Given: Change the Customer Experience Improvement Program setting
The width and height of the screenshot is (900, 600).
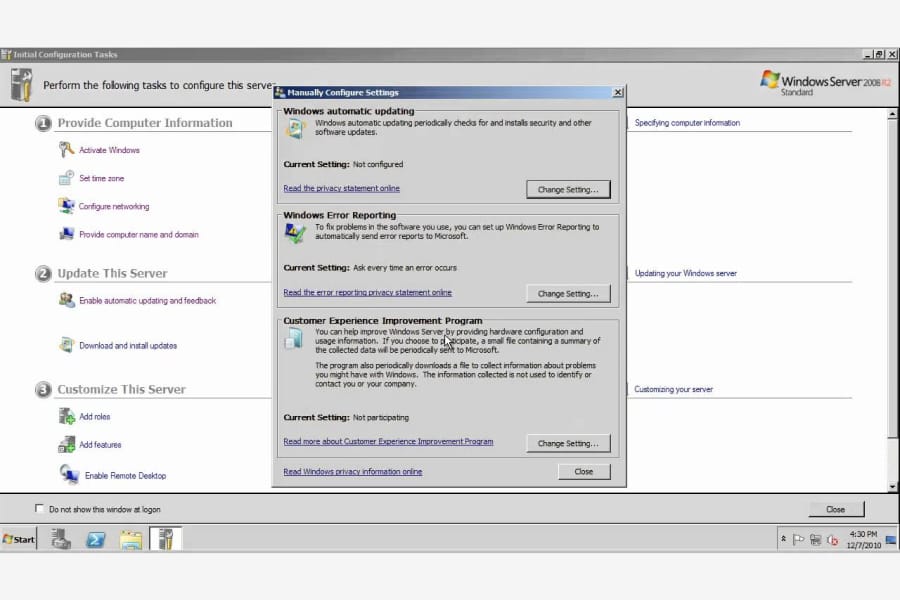Looking at the screenshot, I should 568,443.
